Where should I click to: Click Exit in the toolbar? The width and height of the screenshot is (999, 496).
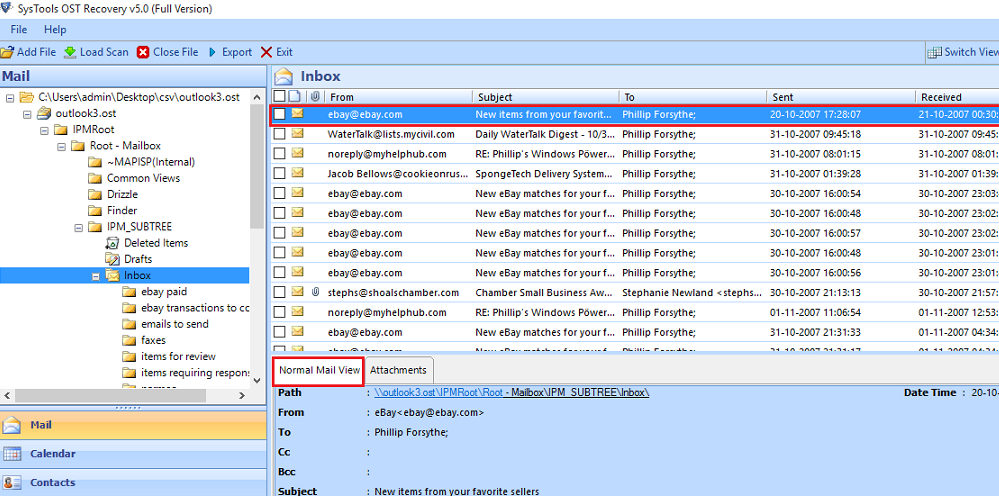277,52
